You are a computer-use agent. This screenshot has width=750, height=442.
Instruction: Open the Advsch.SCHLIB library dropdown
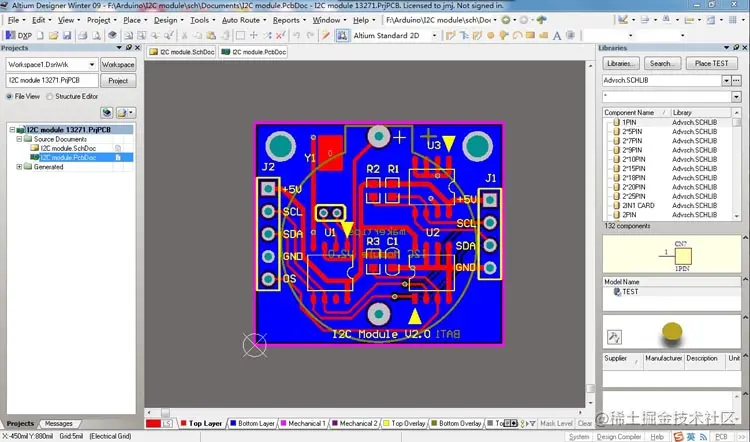point(726,80)
